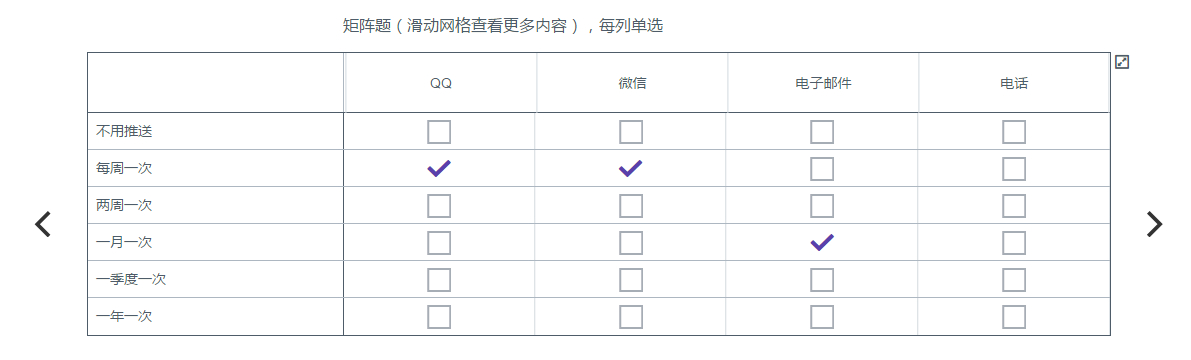Image resolution: width=1191 pixels, height=360 pixels.
Task: Click the 电子邮件 column header
Action: 823,84
